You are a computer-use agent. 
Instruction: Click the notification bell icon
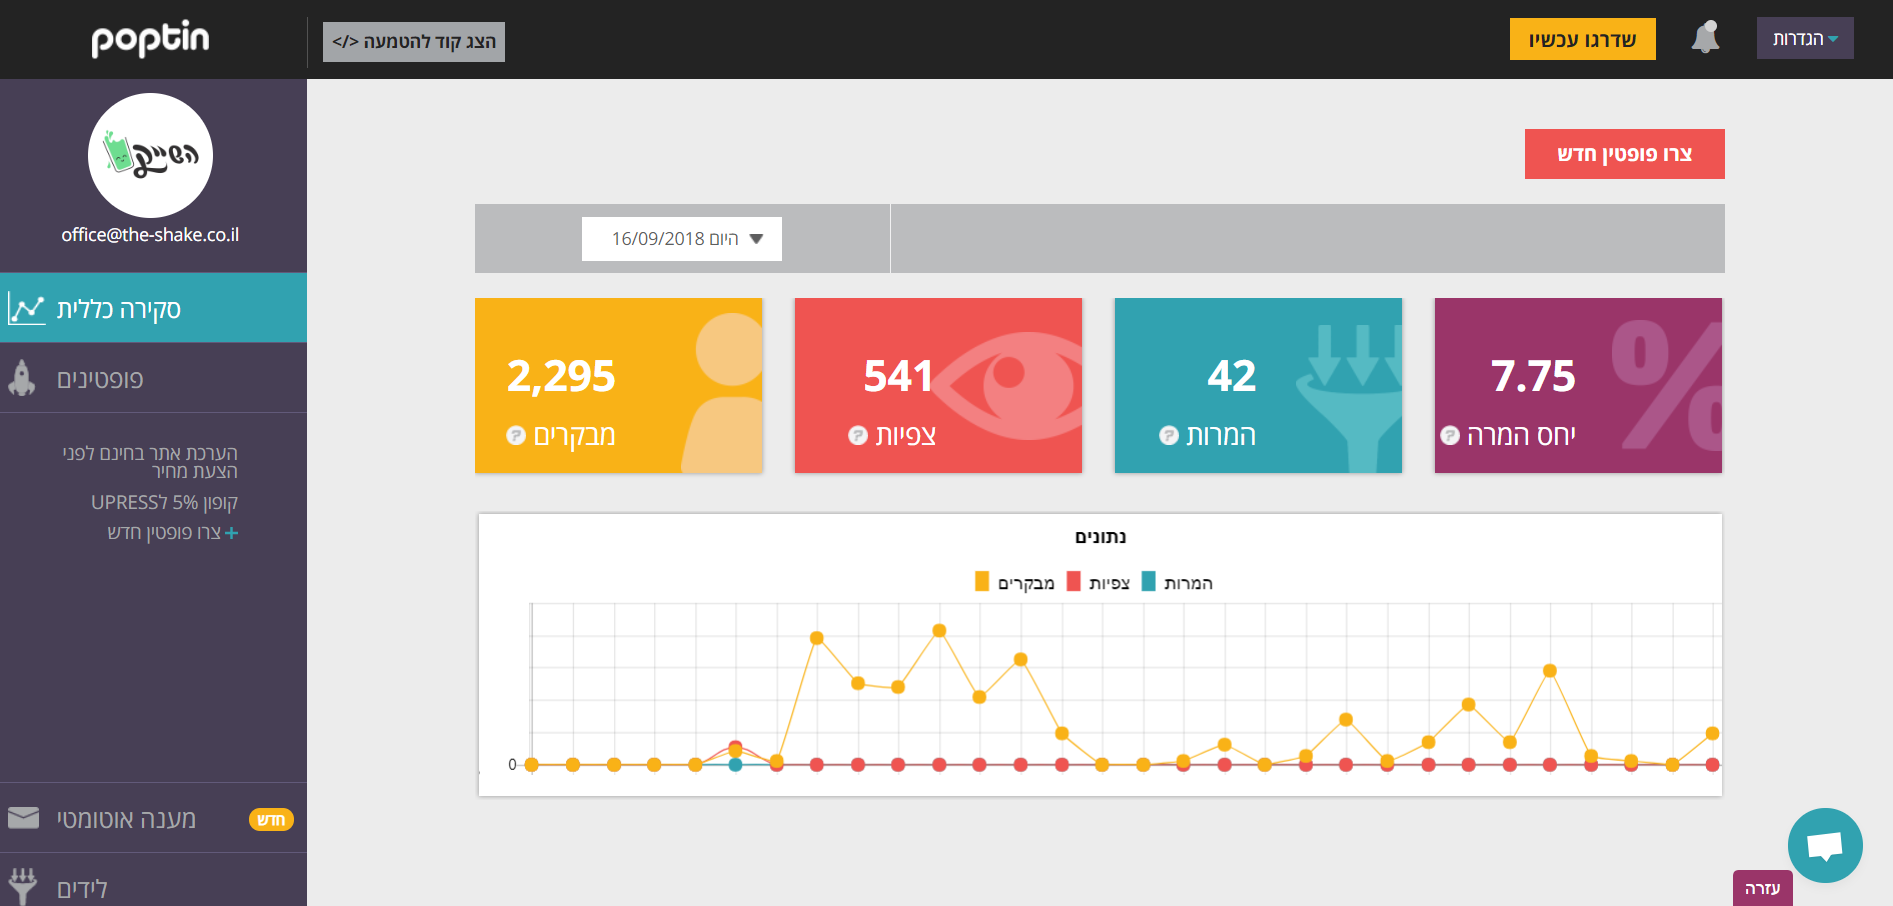pos(1705,38)
